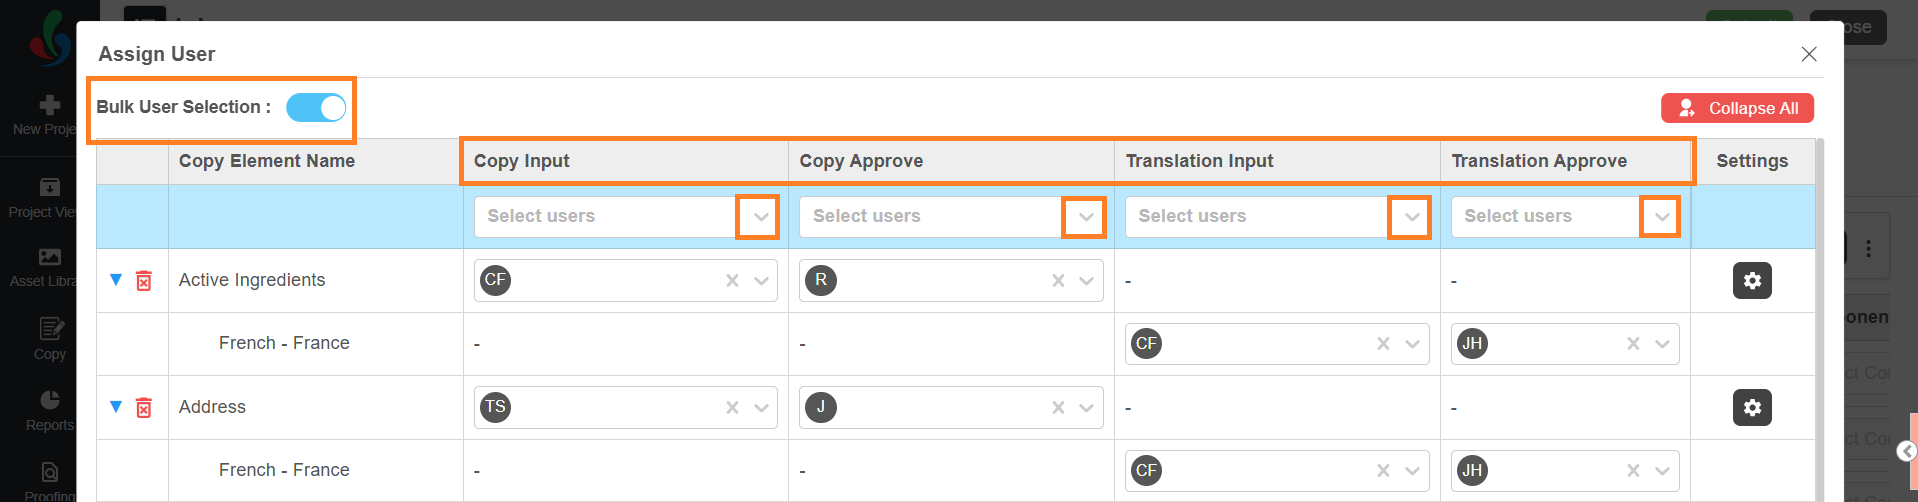Expand bulk Translation Input users dropdown

tap(1411, 217)
